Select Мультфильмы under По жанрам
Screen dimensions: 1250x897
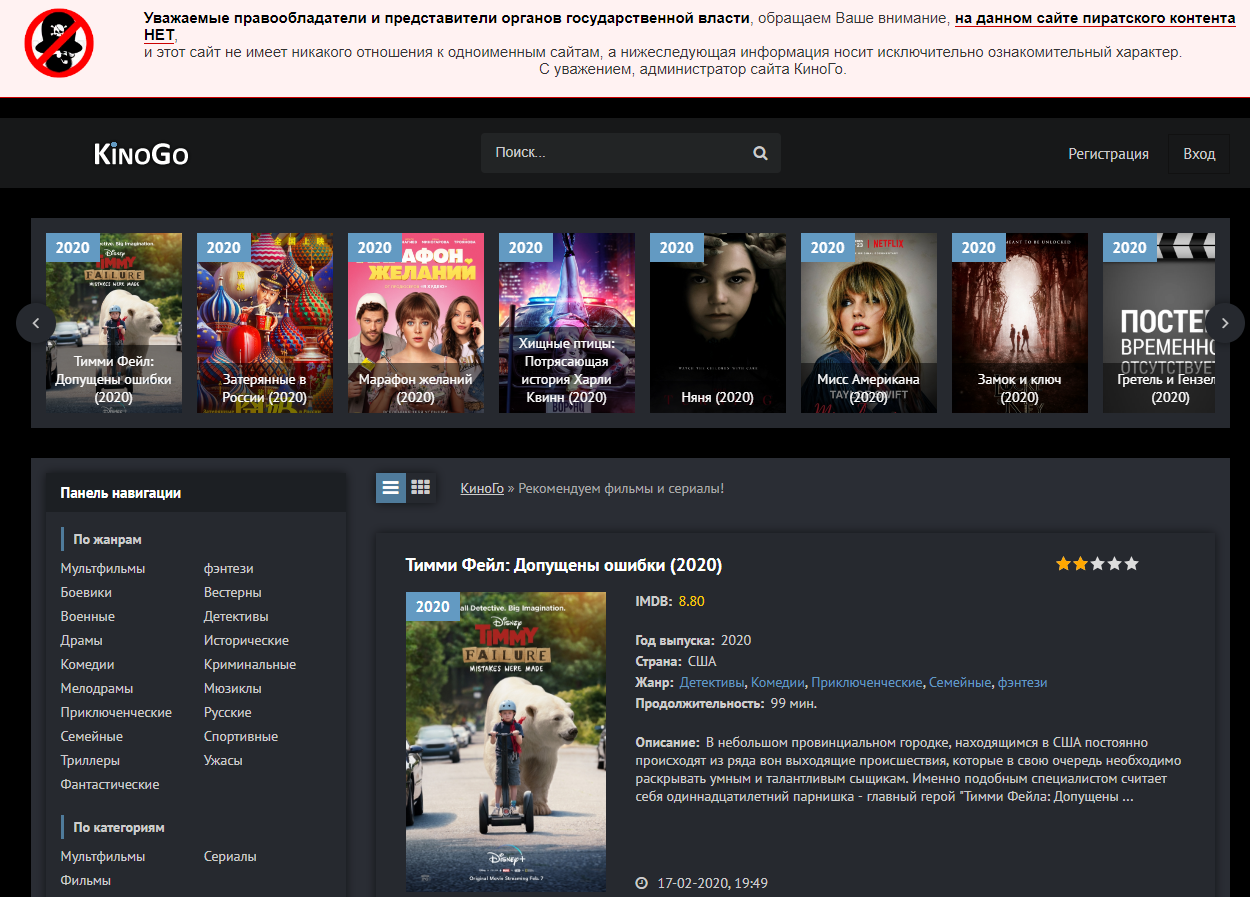[x=102, y=568]
